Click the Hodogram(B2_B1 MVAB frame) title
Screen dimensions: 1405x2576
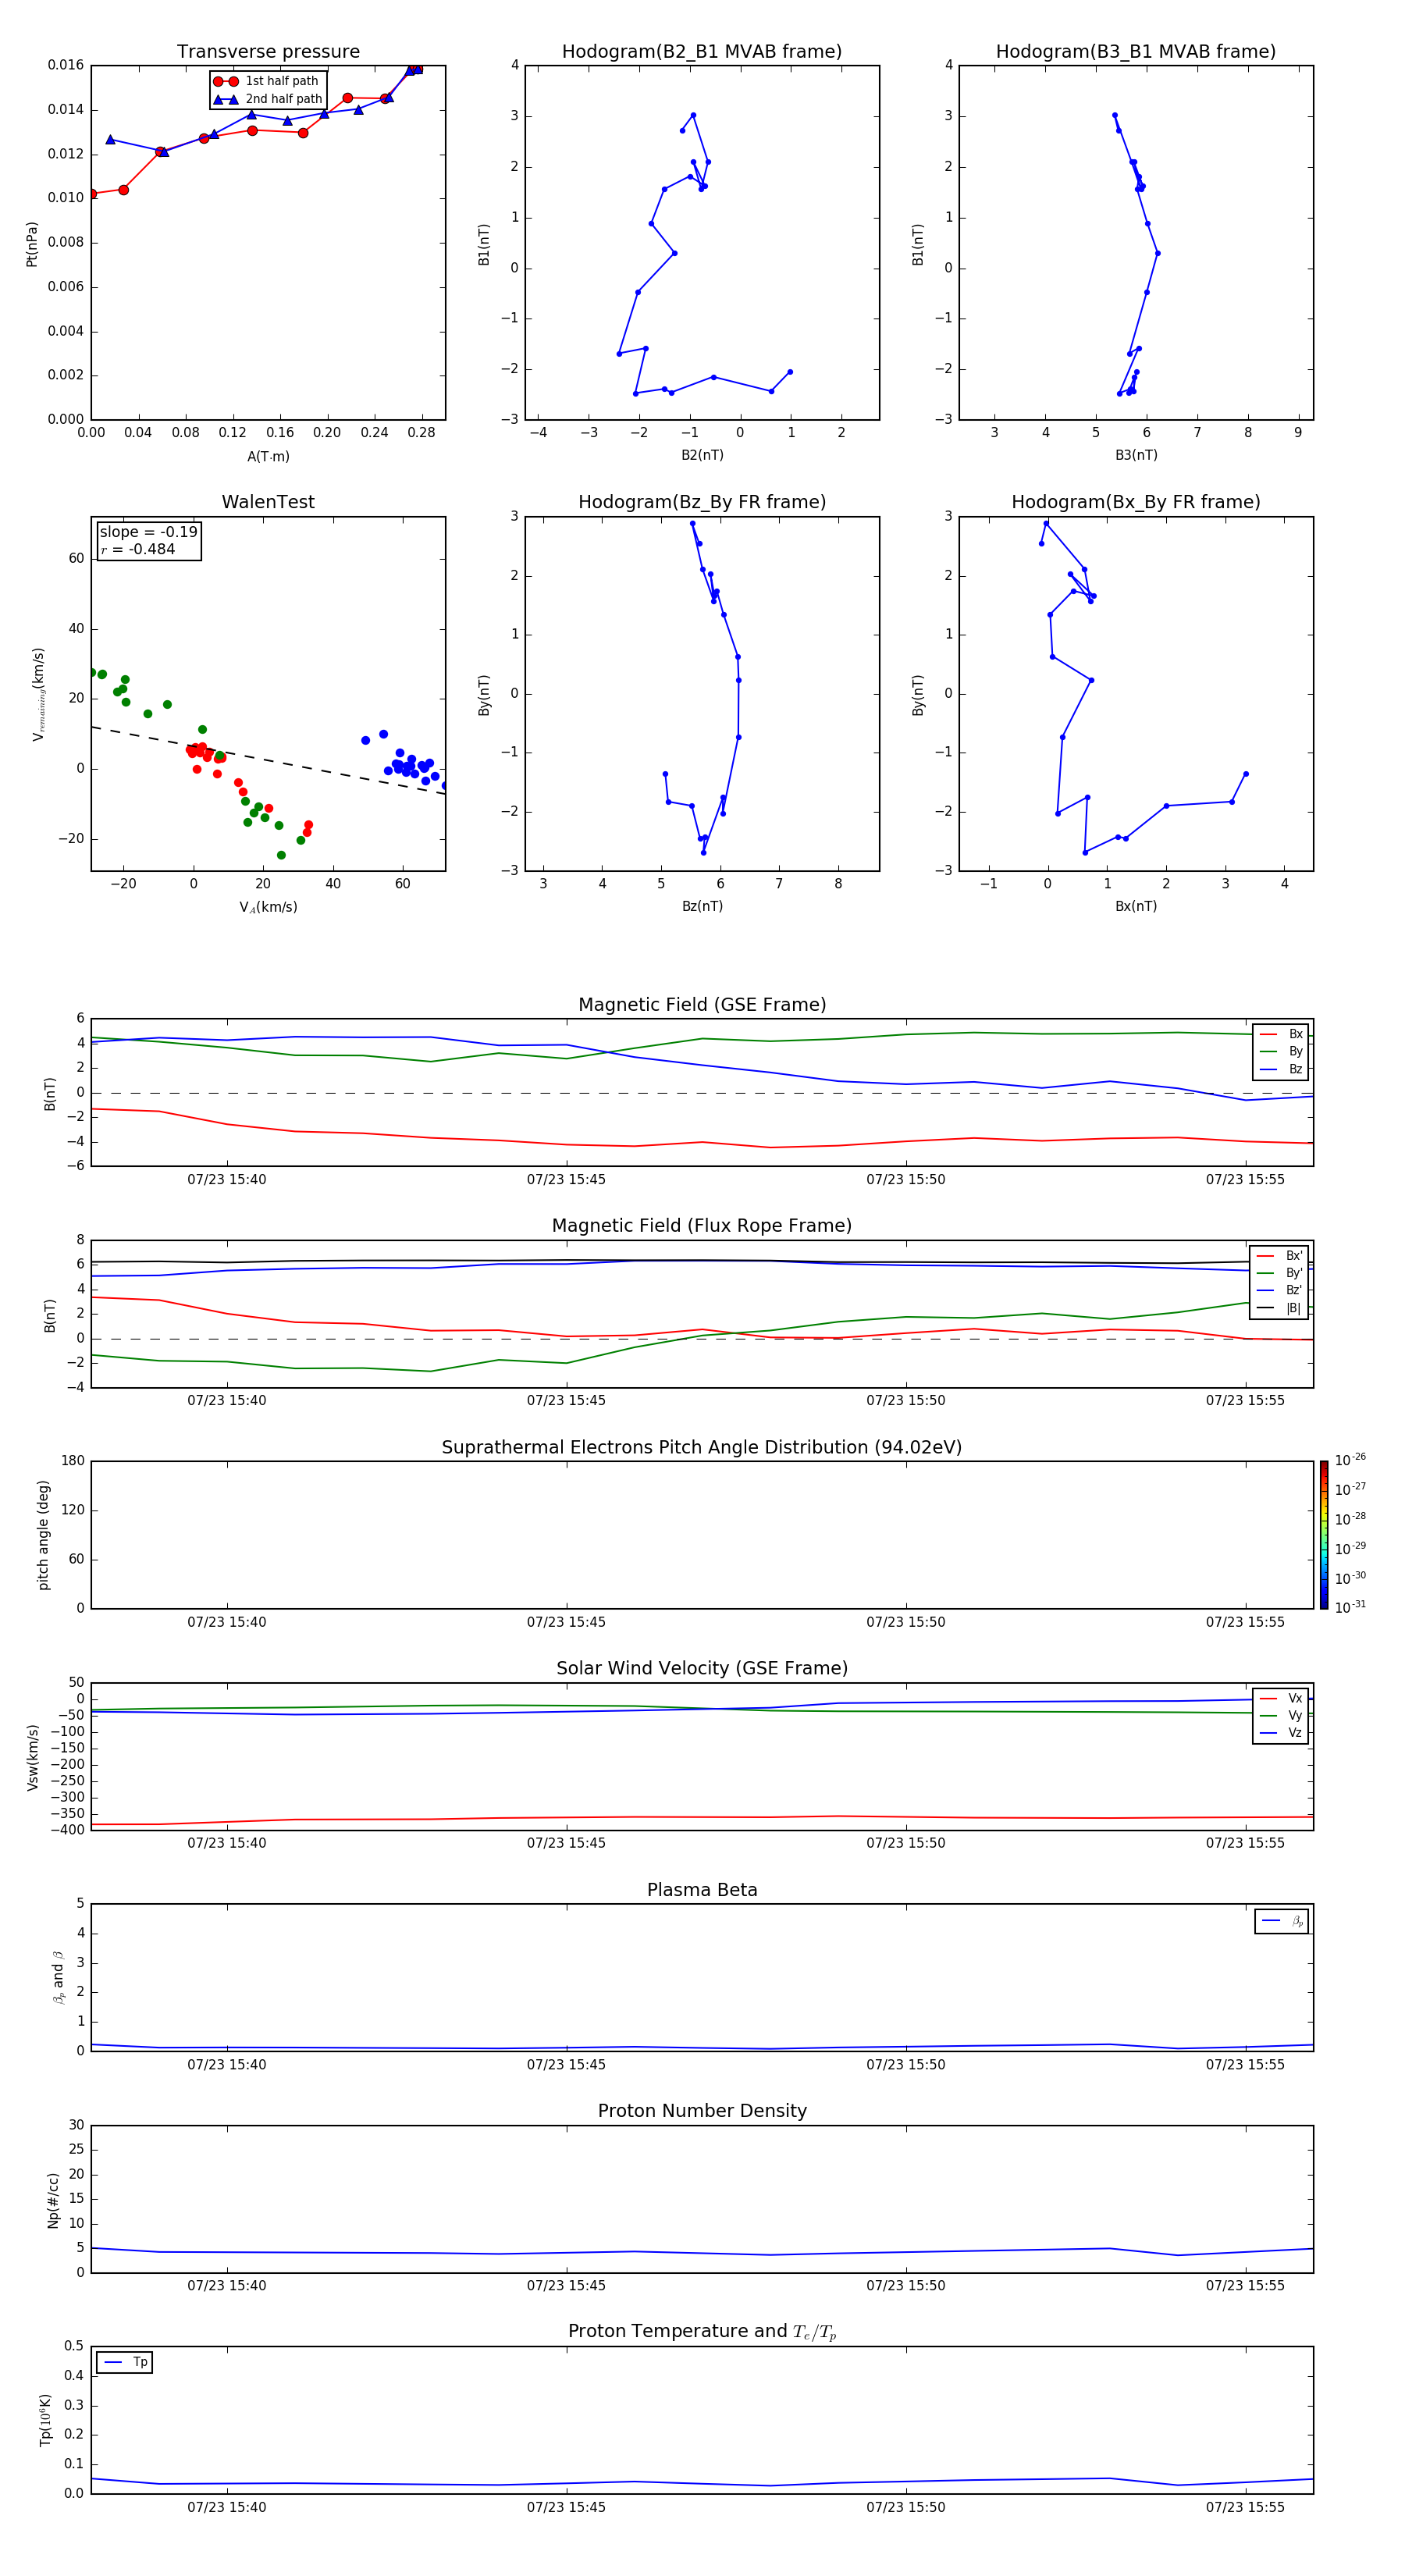click(x=702, y=52)
